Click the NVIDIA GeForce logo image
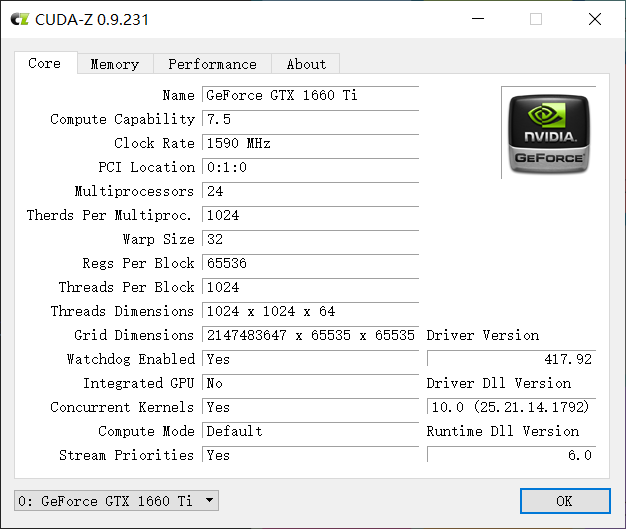 [549, 134]
